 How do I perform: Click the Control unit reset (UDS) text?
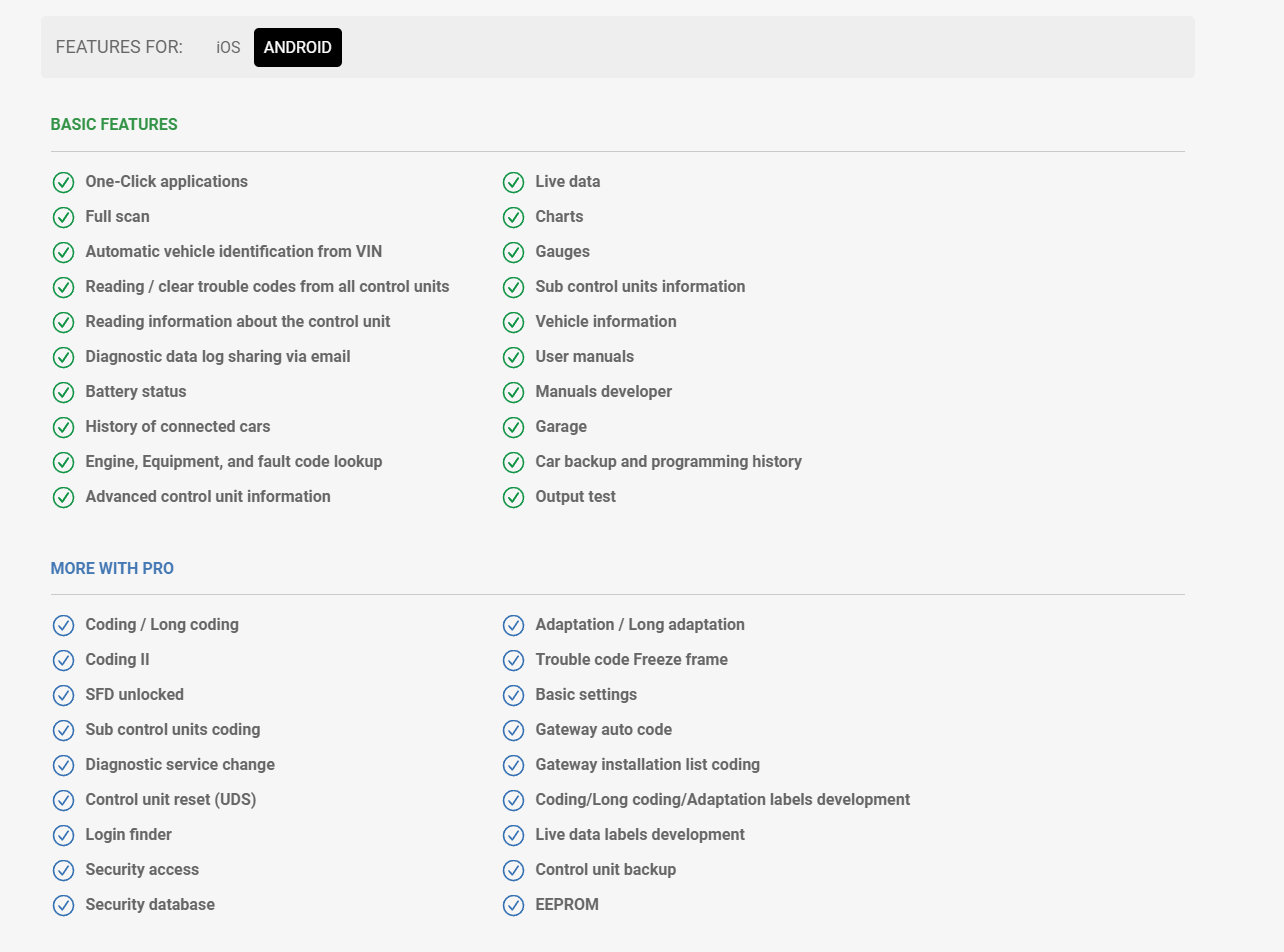[171, 800]
